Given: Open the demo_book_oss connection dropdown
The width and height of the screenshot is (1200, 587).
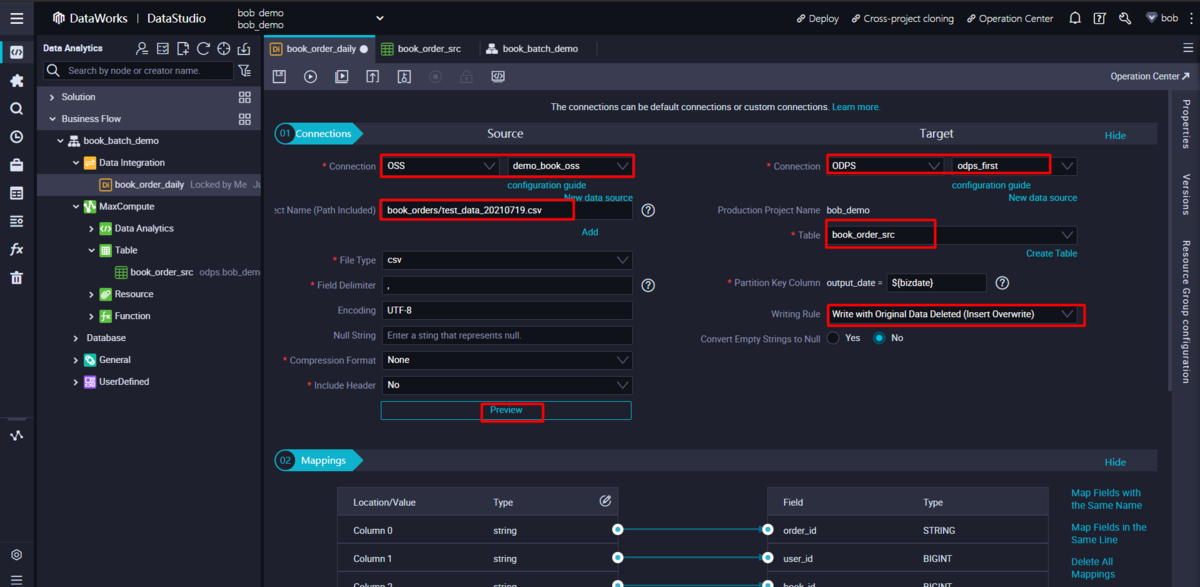Looking at the screenshot, I should (x=570, y=166).
